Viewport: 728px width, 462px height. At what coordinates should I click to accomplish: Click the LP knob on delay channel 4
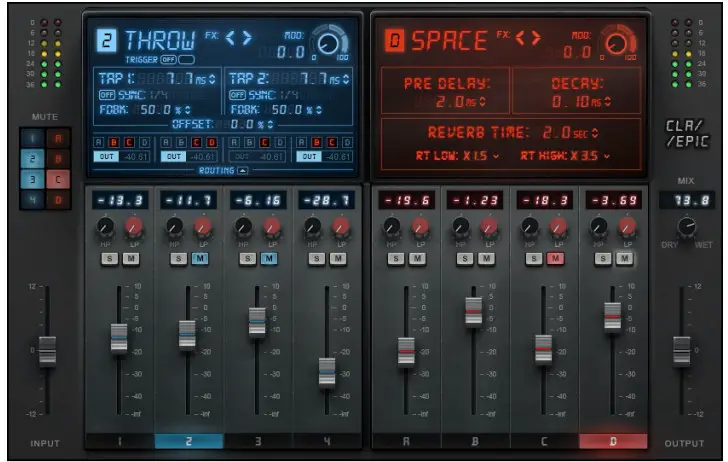coord(341,227)
